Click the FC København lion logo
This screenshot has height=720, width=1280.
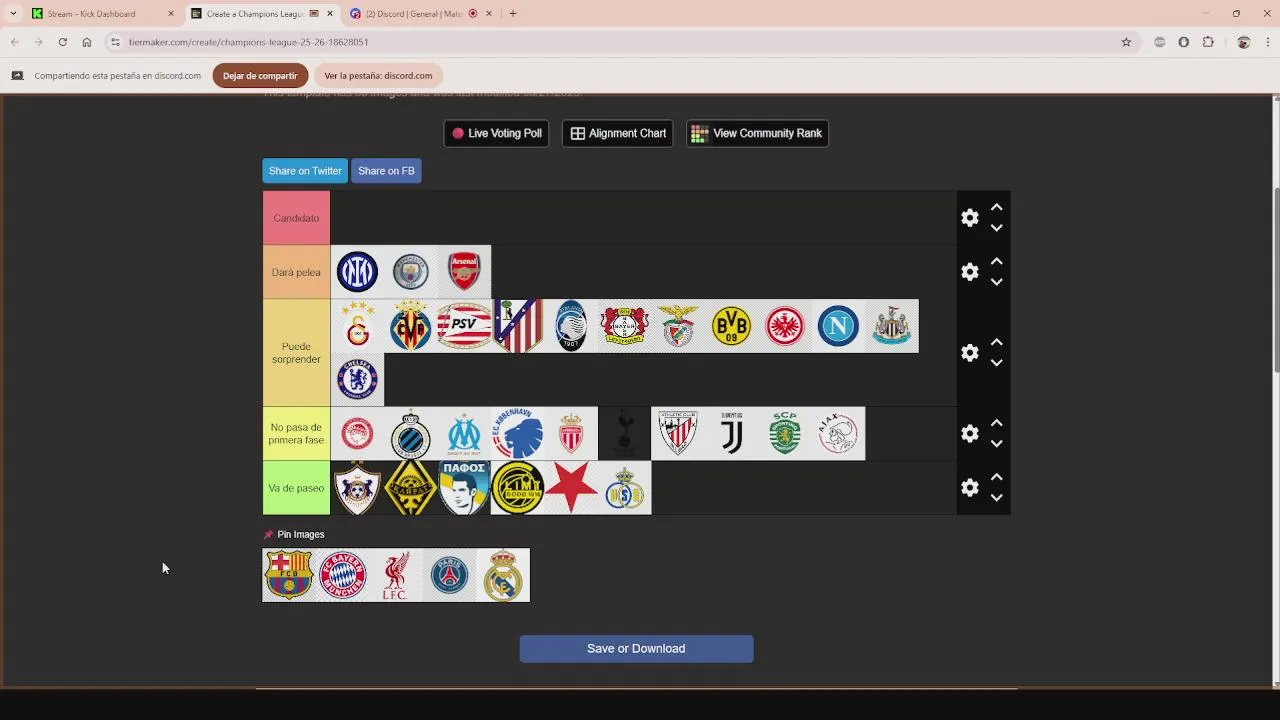[518, 434]
